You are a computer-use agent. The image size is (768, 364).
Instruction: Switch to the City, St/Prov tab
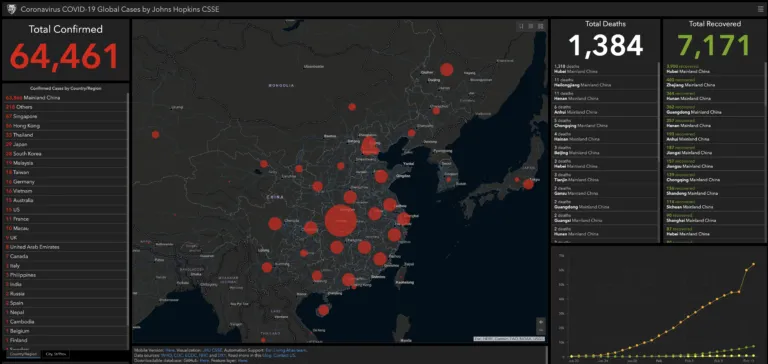point(55,354)
